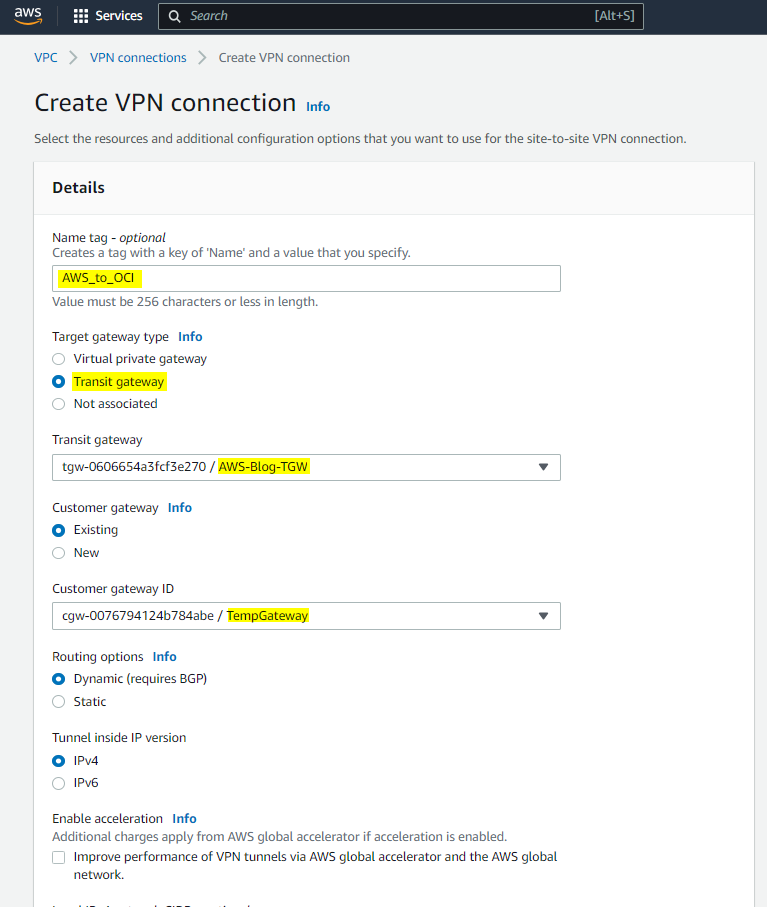This screenshot has width=767, height=907.
Task: Select Transit gateway radio button
Action: coord(59,382)
